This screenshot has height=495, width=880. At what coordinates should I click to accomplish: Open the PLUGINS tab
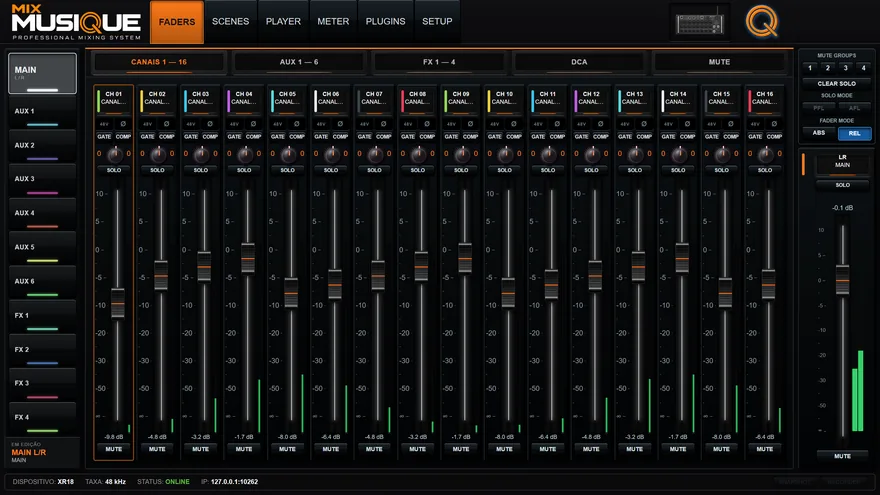pos(386,21)
